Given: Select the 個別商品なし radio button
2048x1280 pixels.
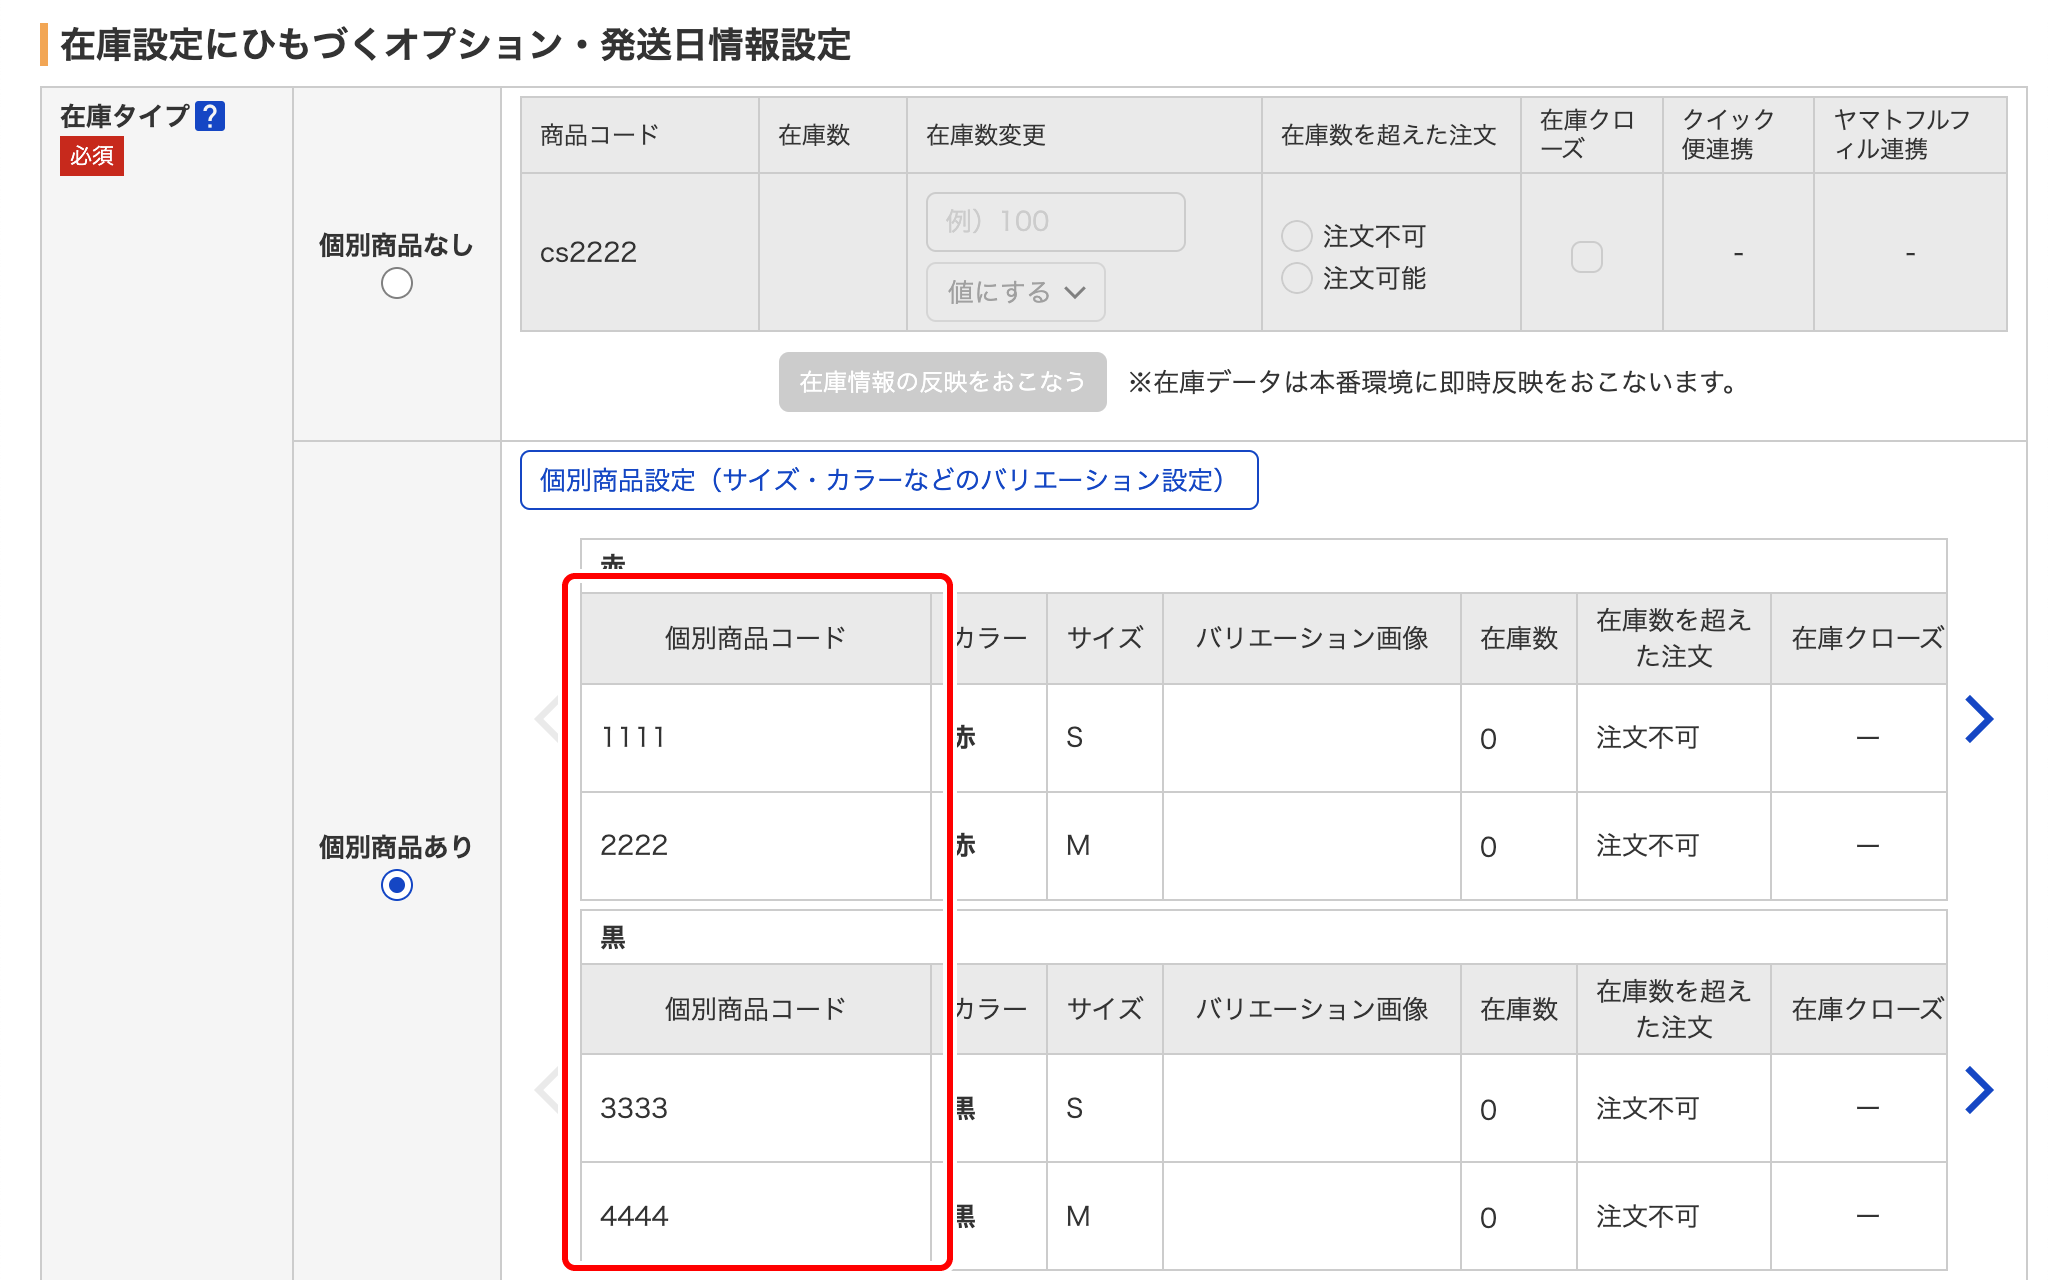Looking at the screenshot, I should tap(397, 284).
